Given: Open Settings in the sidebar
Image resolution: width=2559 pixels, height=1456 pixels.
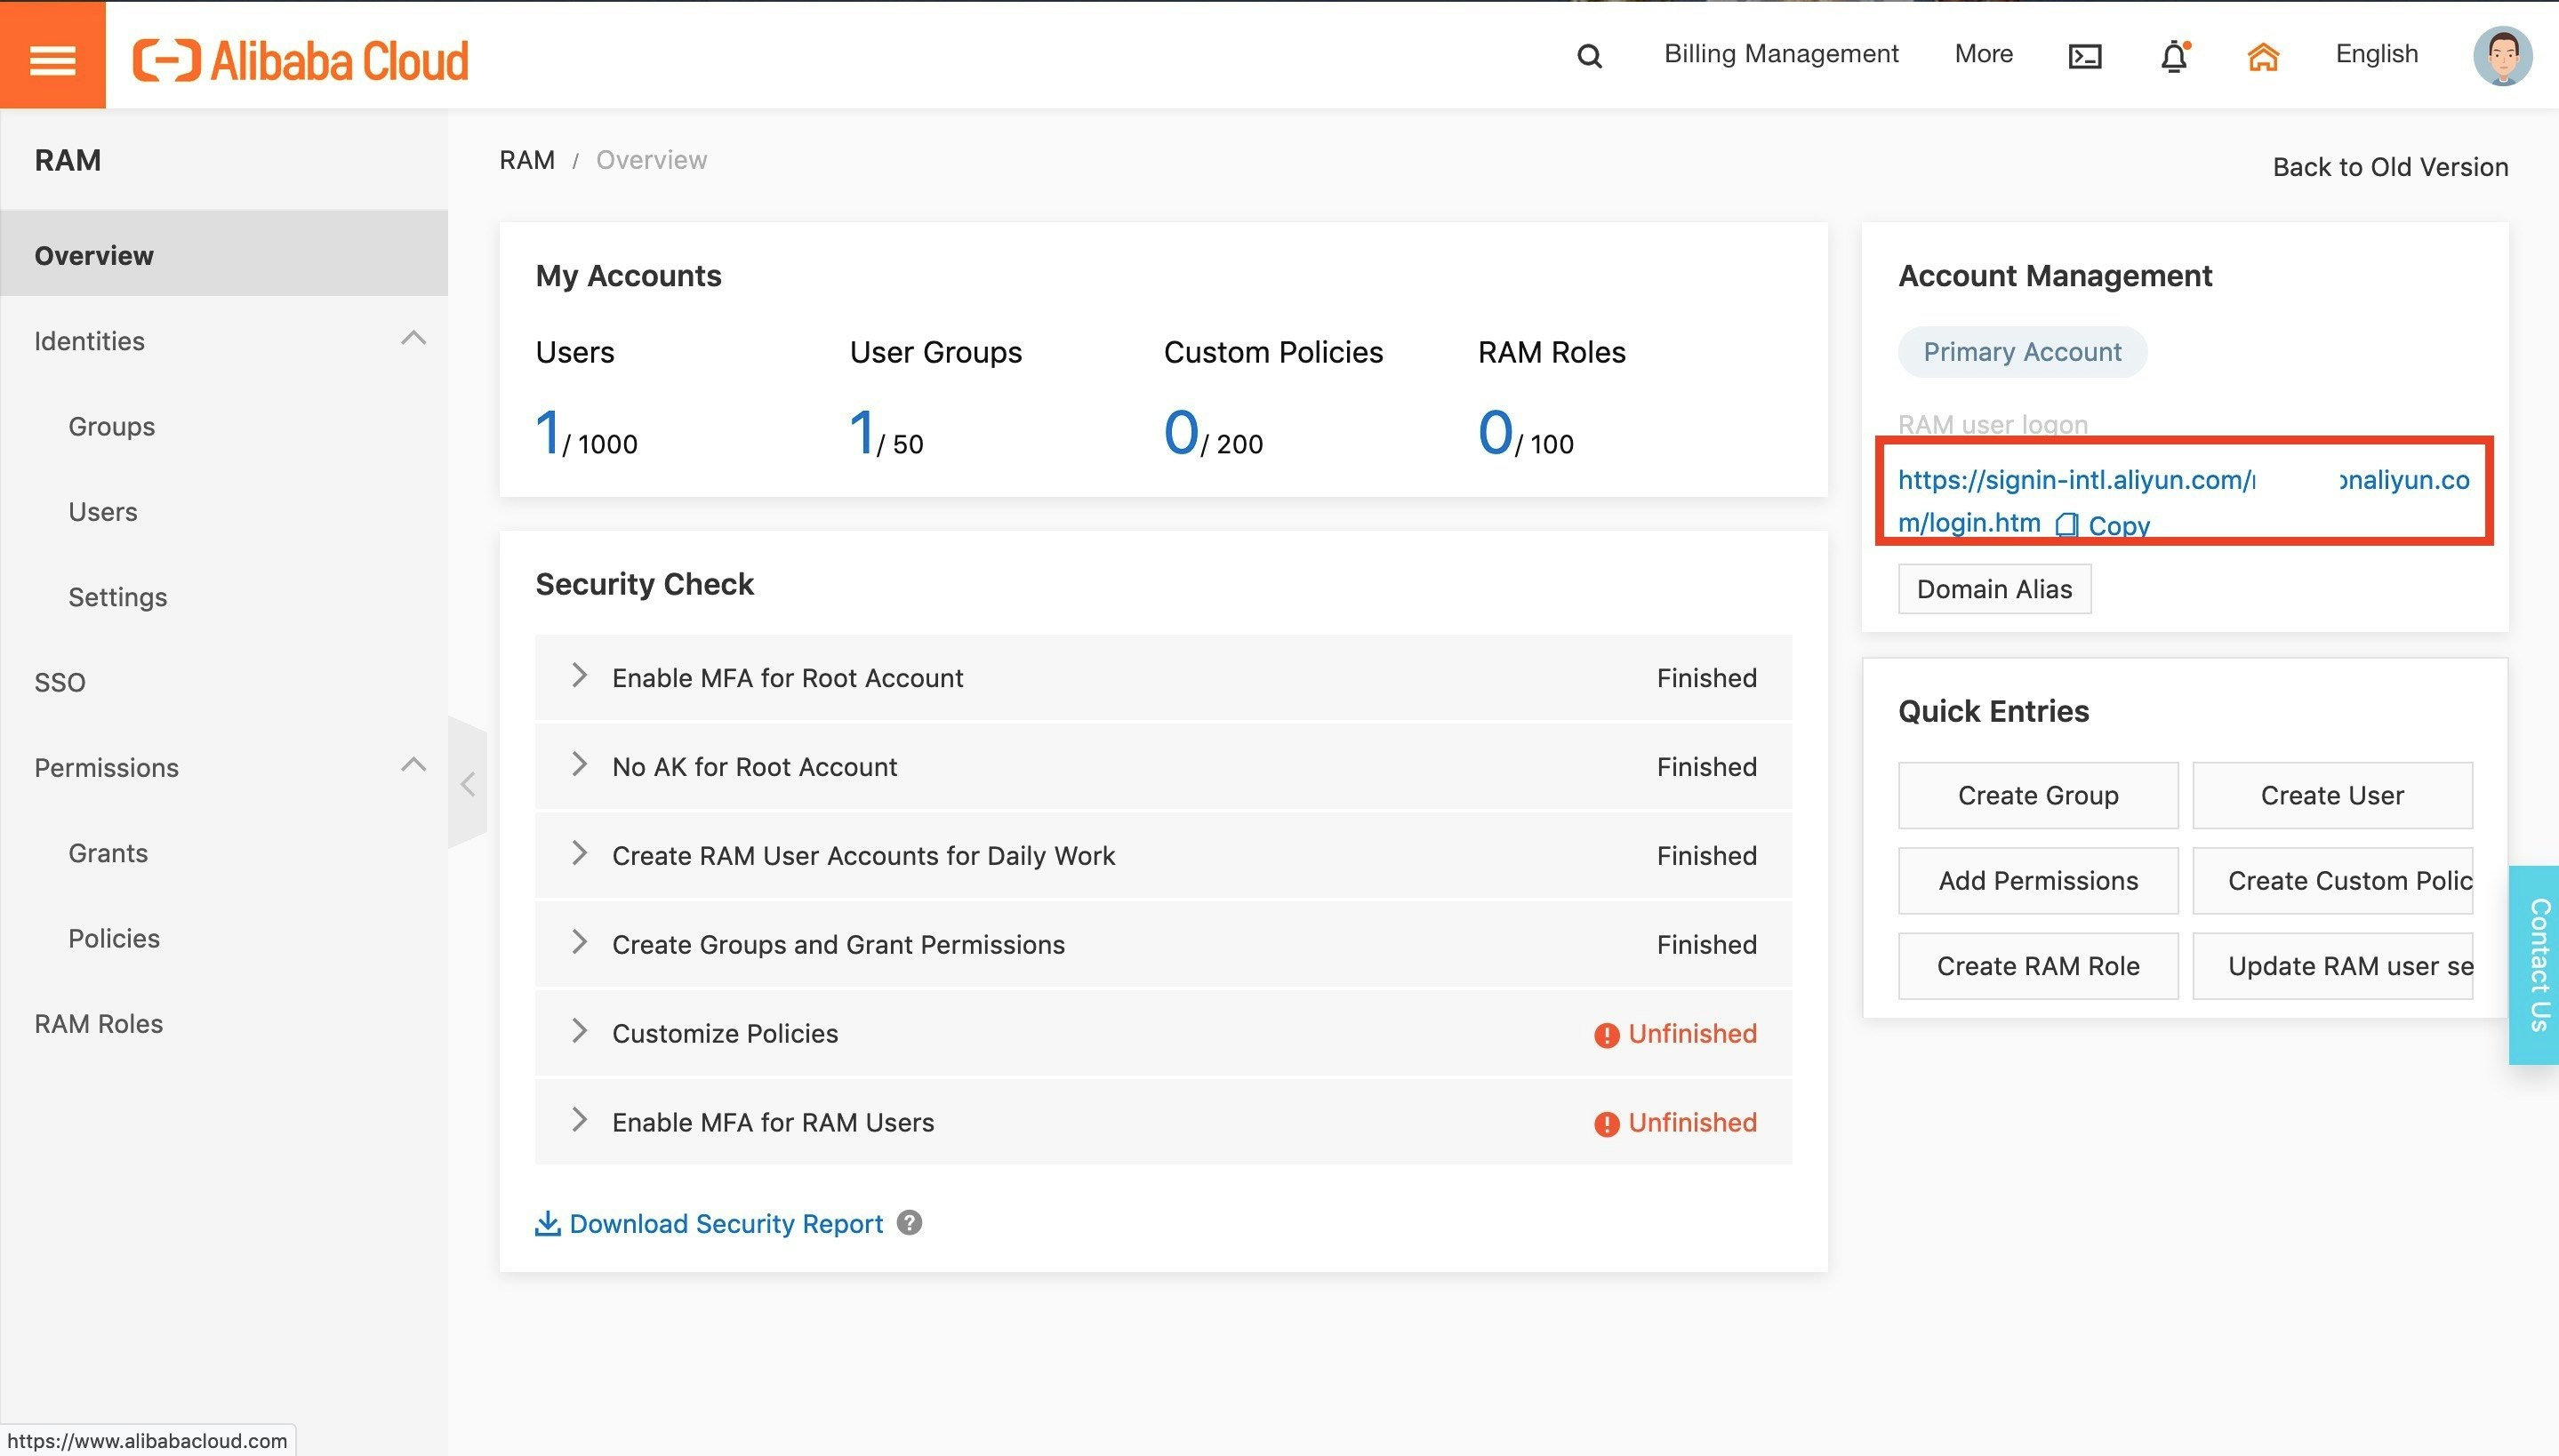Looking at the screenshot, I should (118, 597).
